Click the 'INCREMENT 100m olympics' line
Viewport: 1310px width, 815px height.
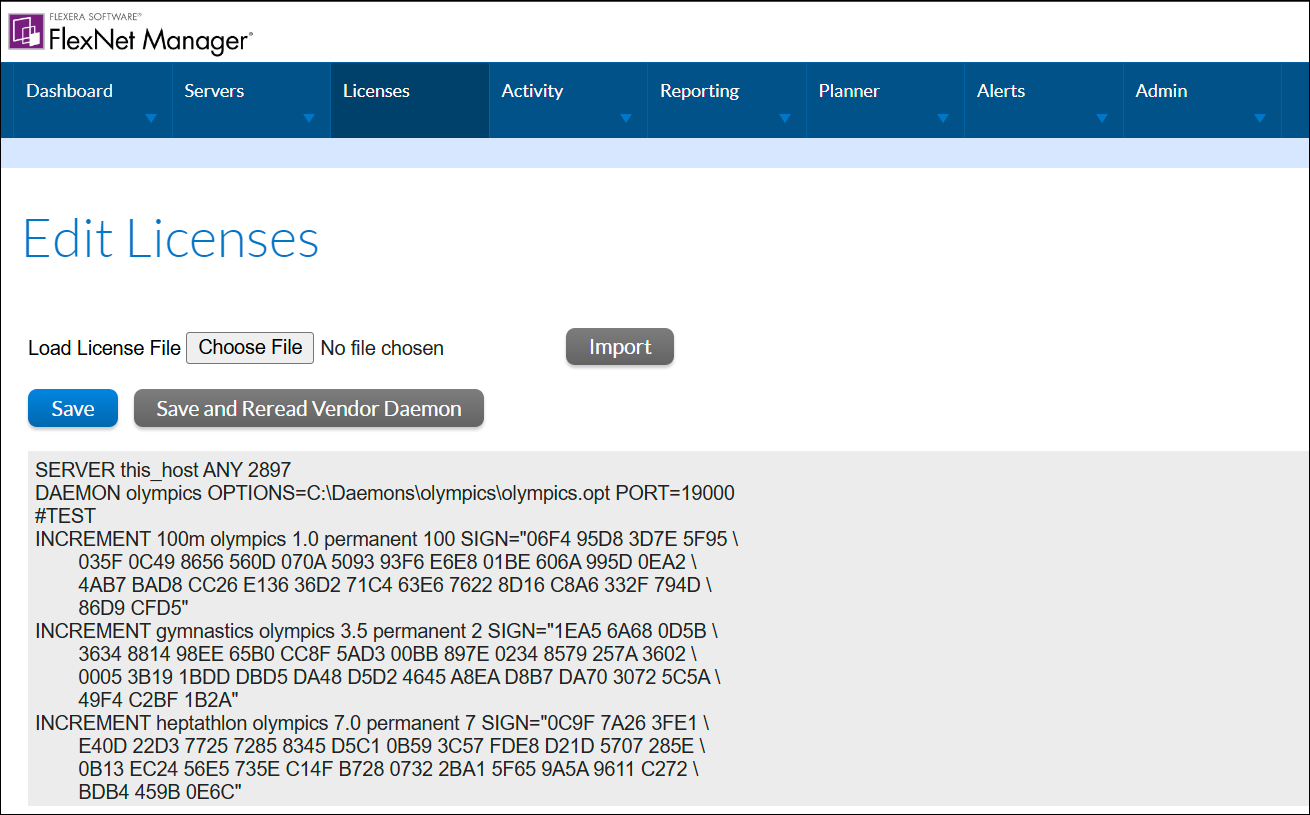click(x=387, y=539)
